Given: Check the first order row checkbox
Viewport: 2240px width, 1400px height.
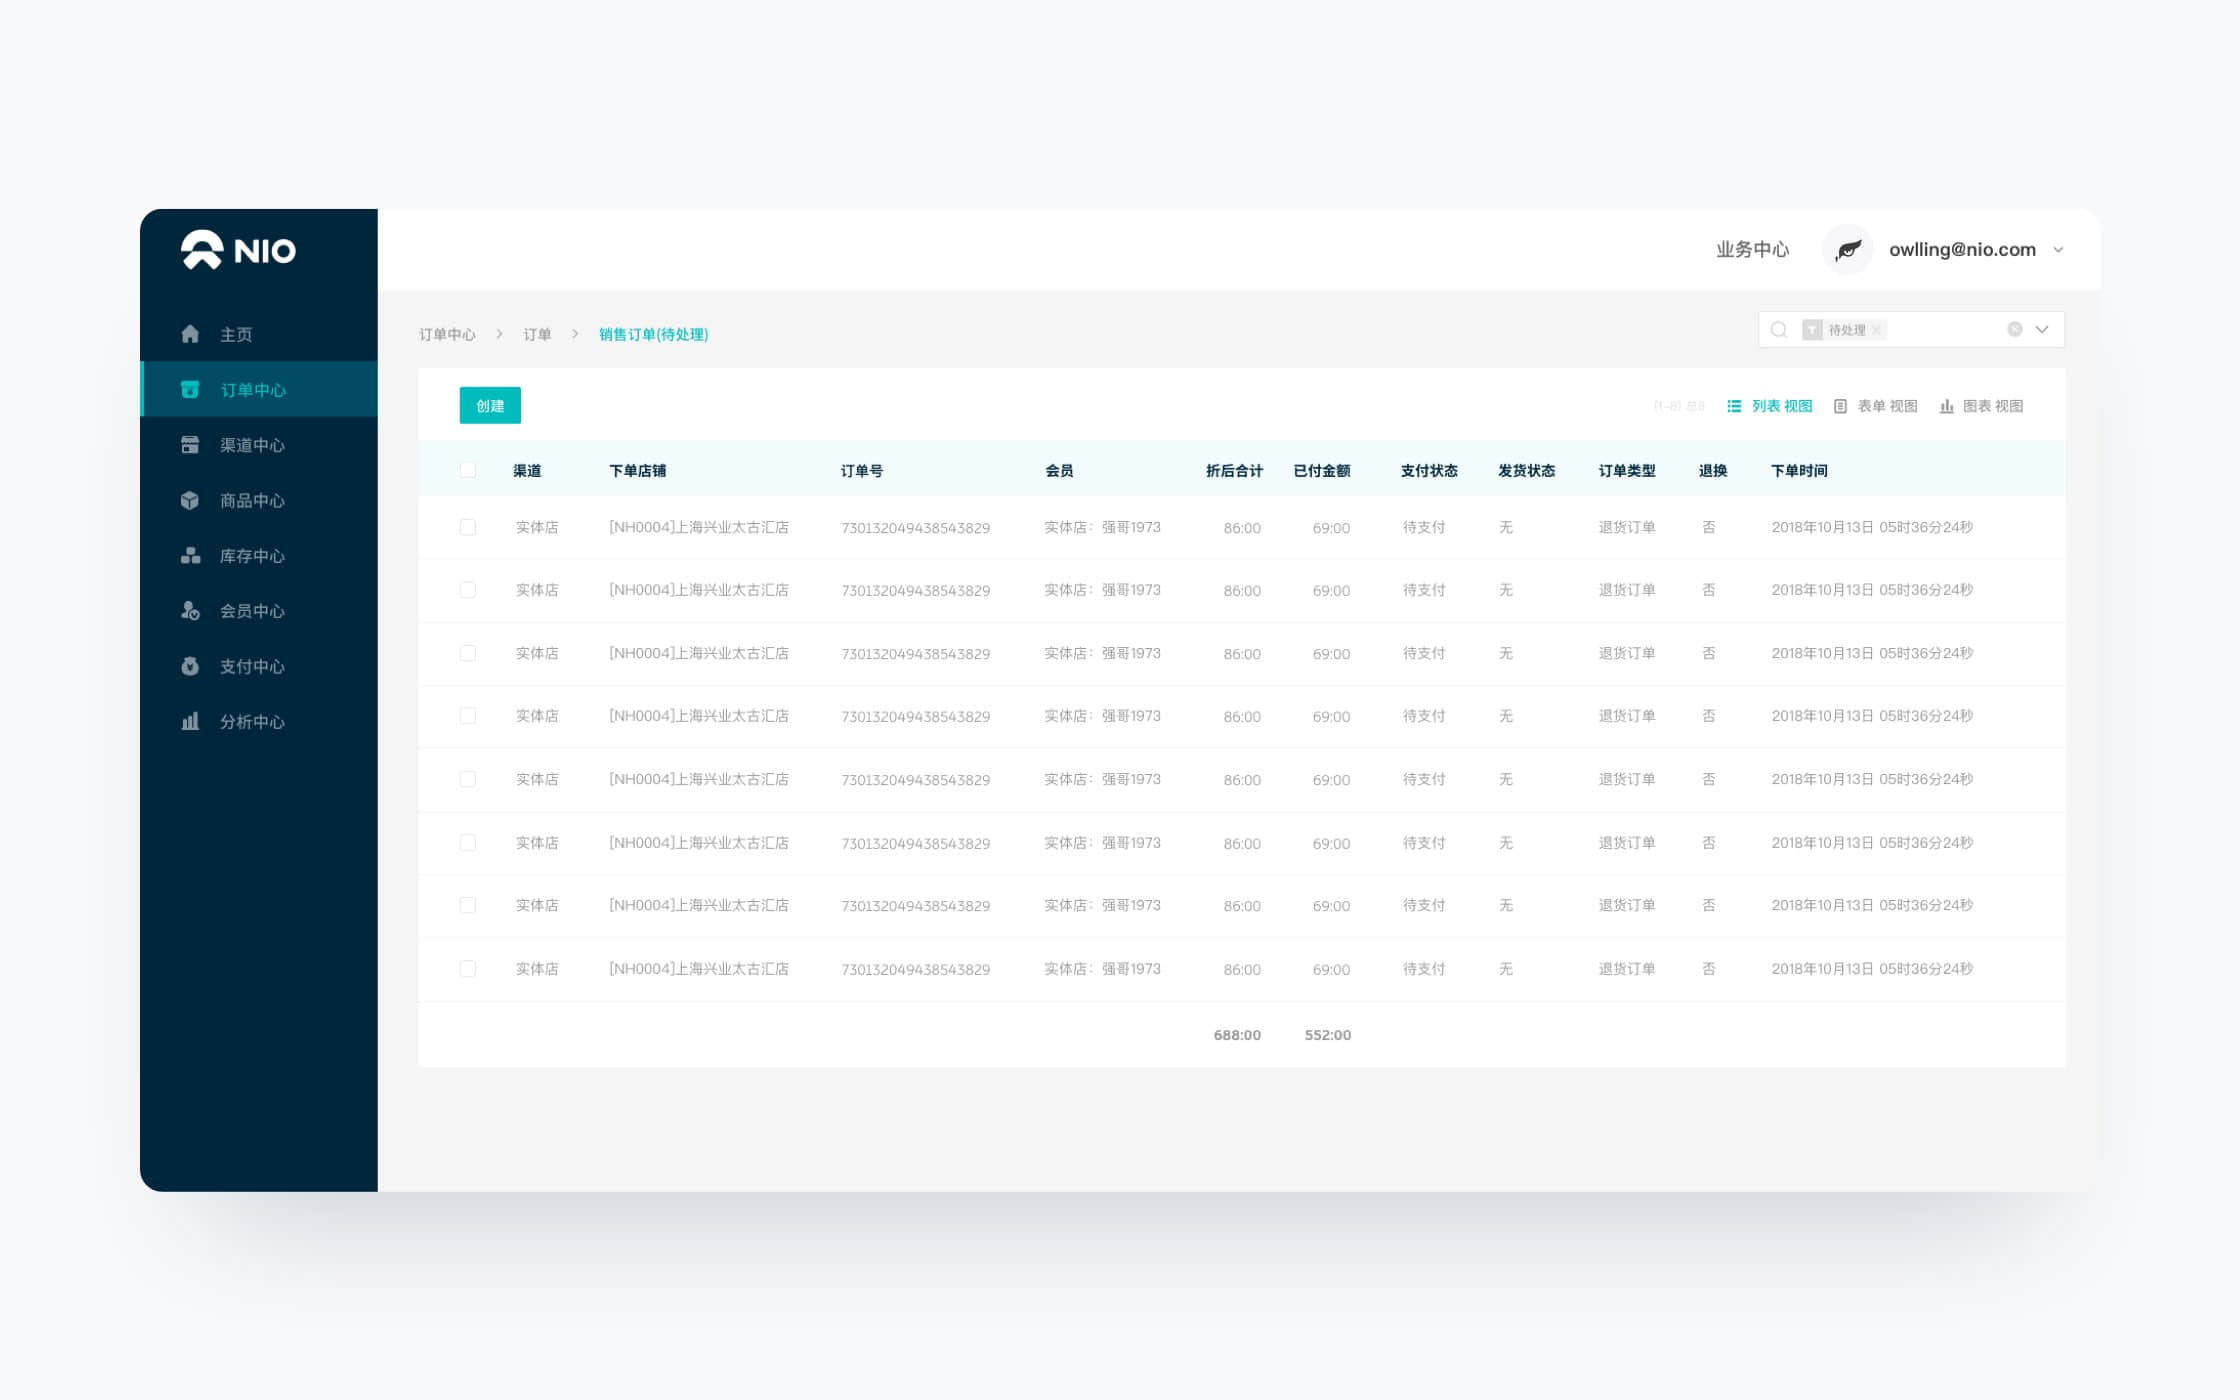Looking at the screenshot, I should pyautogui.click(x=467, y=527).
